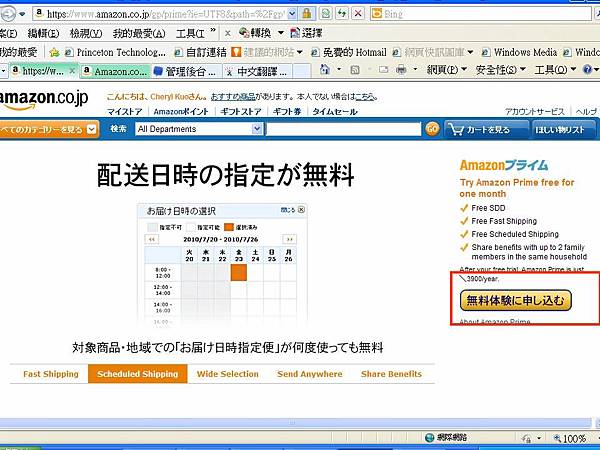
Task: Open recent pages dropdown next to forward arrow
Action: (x=22, y=14)
